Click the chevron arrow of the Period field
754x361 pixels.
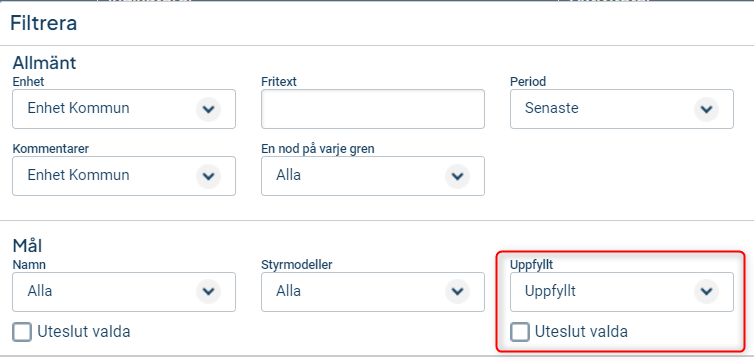click(x=706, y=109)
